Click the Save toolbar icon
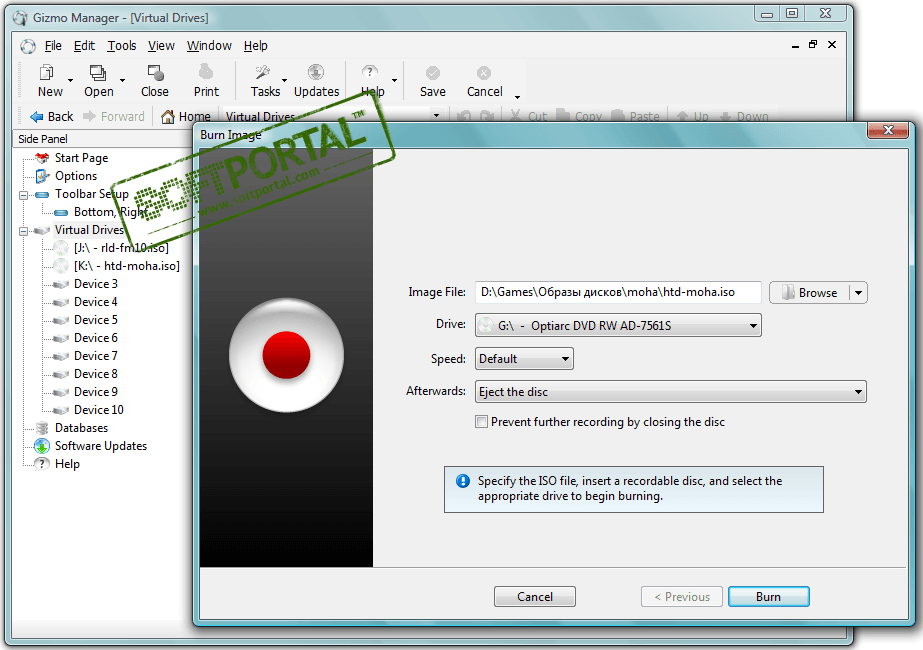The height and width of the screenshot is (650, 923). click(x=433, y=73)
